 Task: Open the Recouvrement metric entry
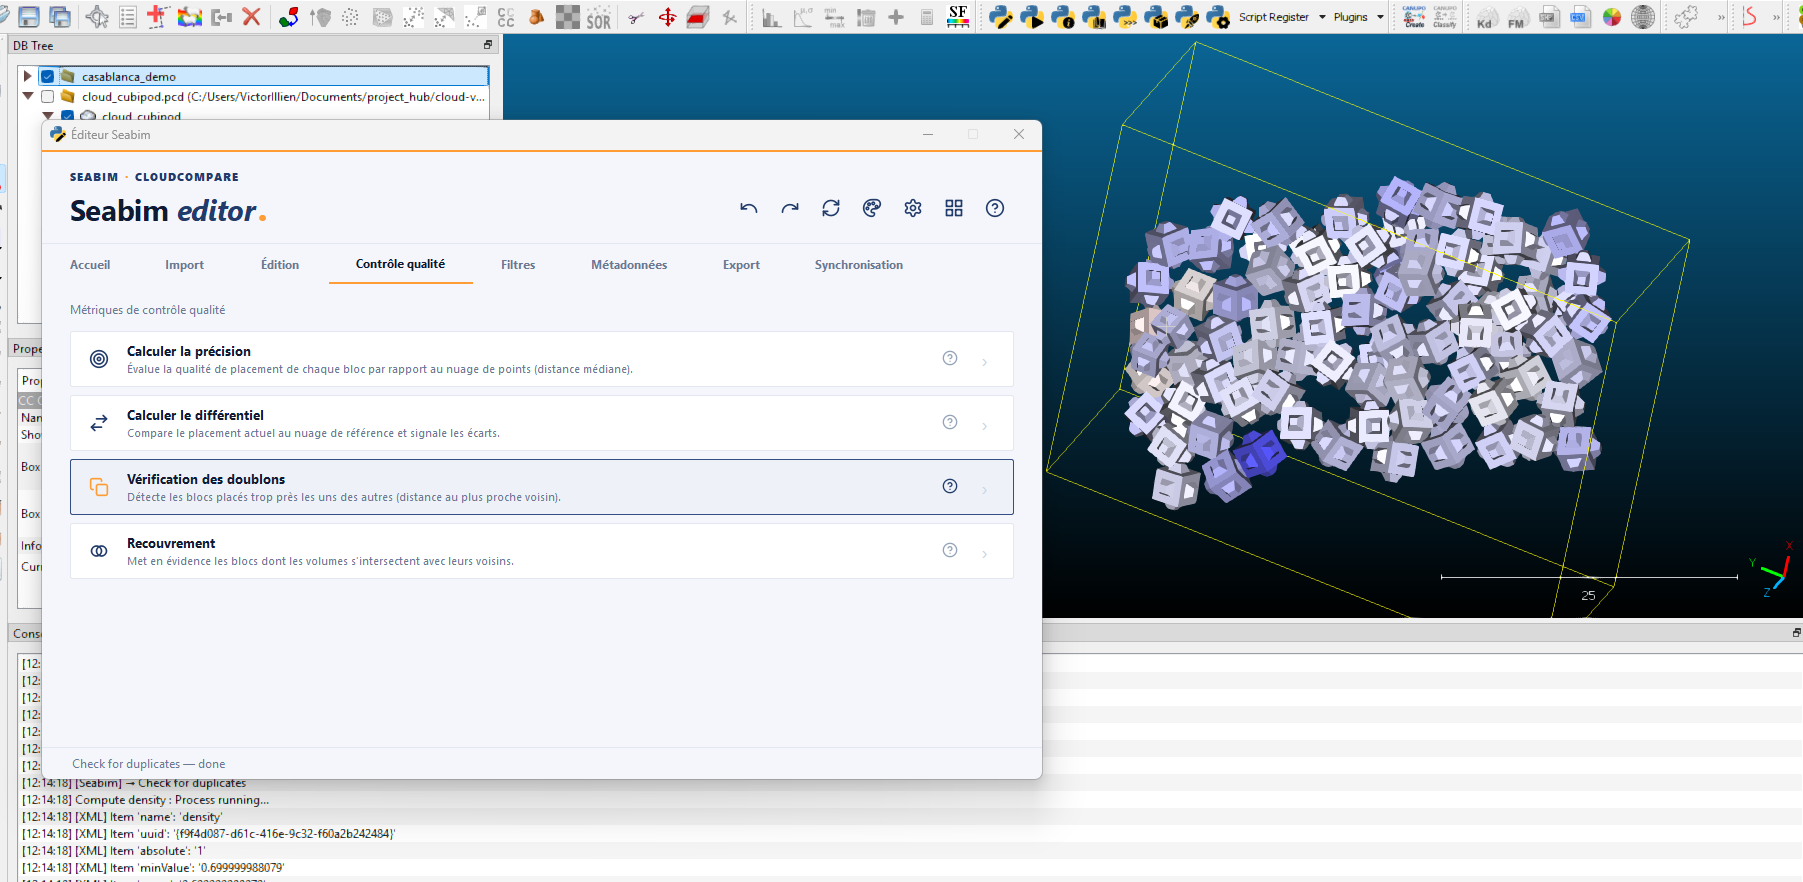point(541,551)
